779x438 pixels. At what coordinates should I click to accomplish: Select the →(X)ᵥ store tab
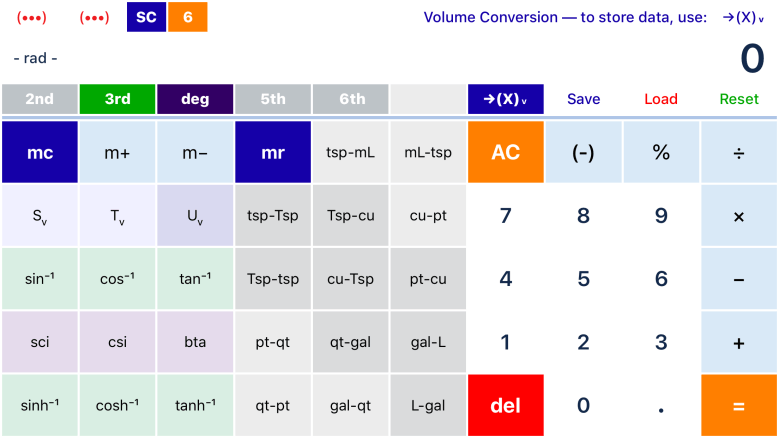tap(505, 99)
